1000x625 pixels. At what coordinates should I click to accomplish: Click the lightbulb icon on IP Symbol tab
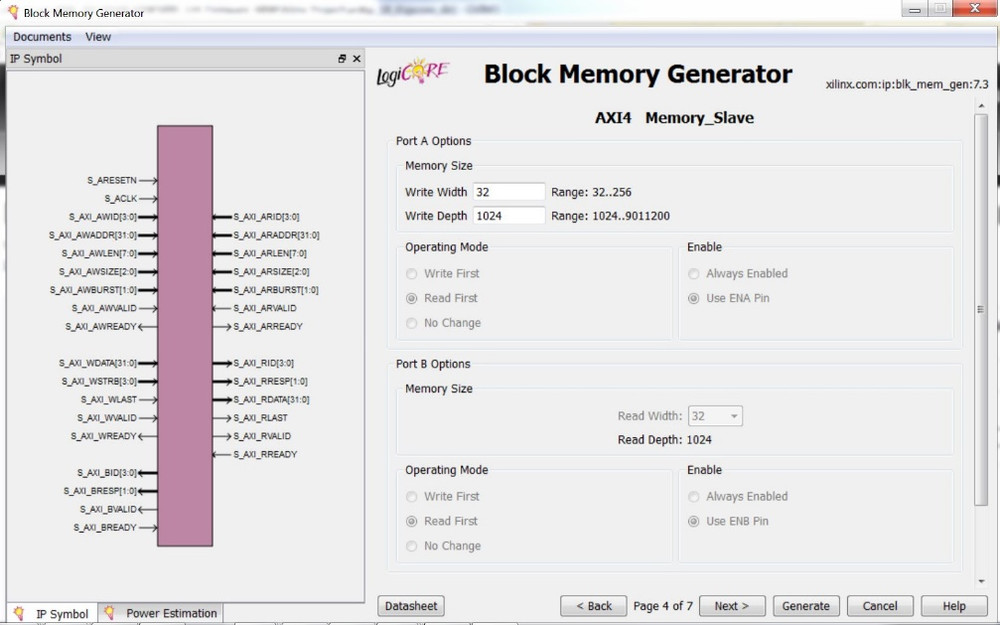(x=19, y=613)
